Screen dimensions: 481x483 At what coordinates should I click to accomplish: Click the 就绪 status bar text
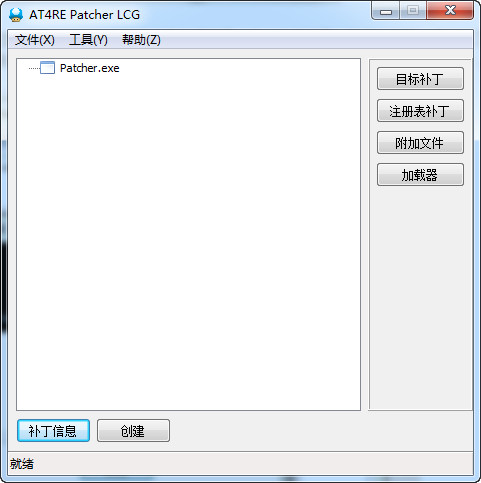tap(22, 464)
